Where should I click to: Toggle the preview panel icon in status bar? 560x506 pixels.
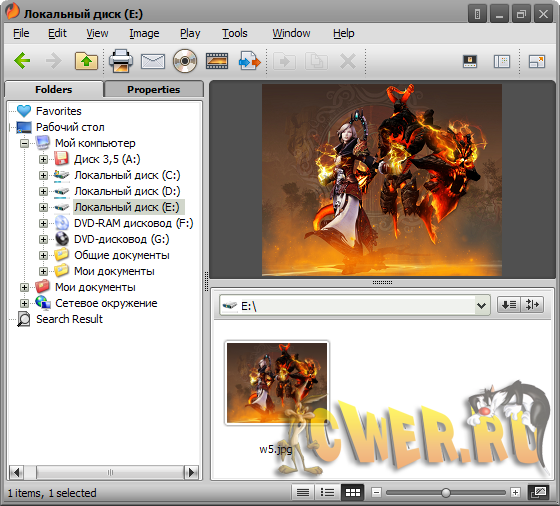coord(540,493)
